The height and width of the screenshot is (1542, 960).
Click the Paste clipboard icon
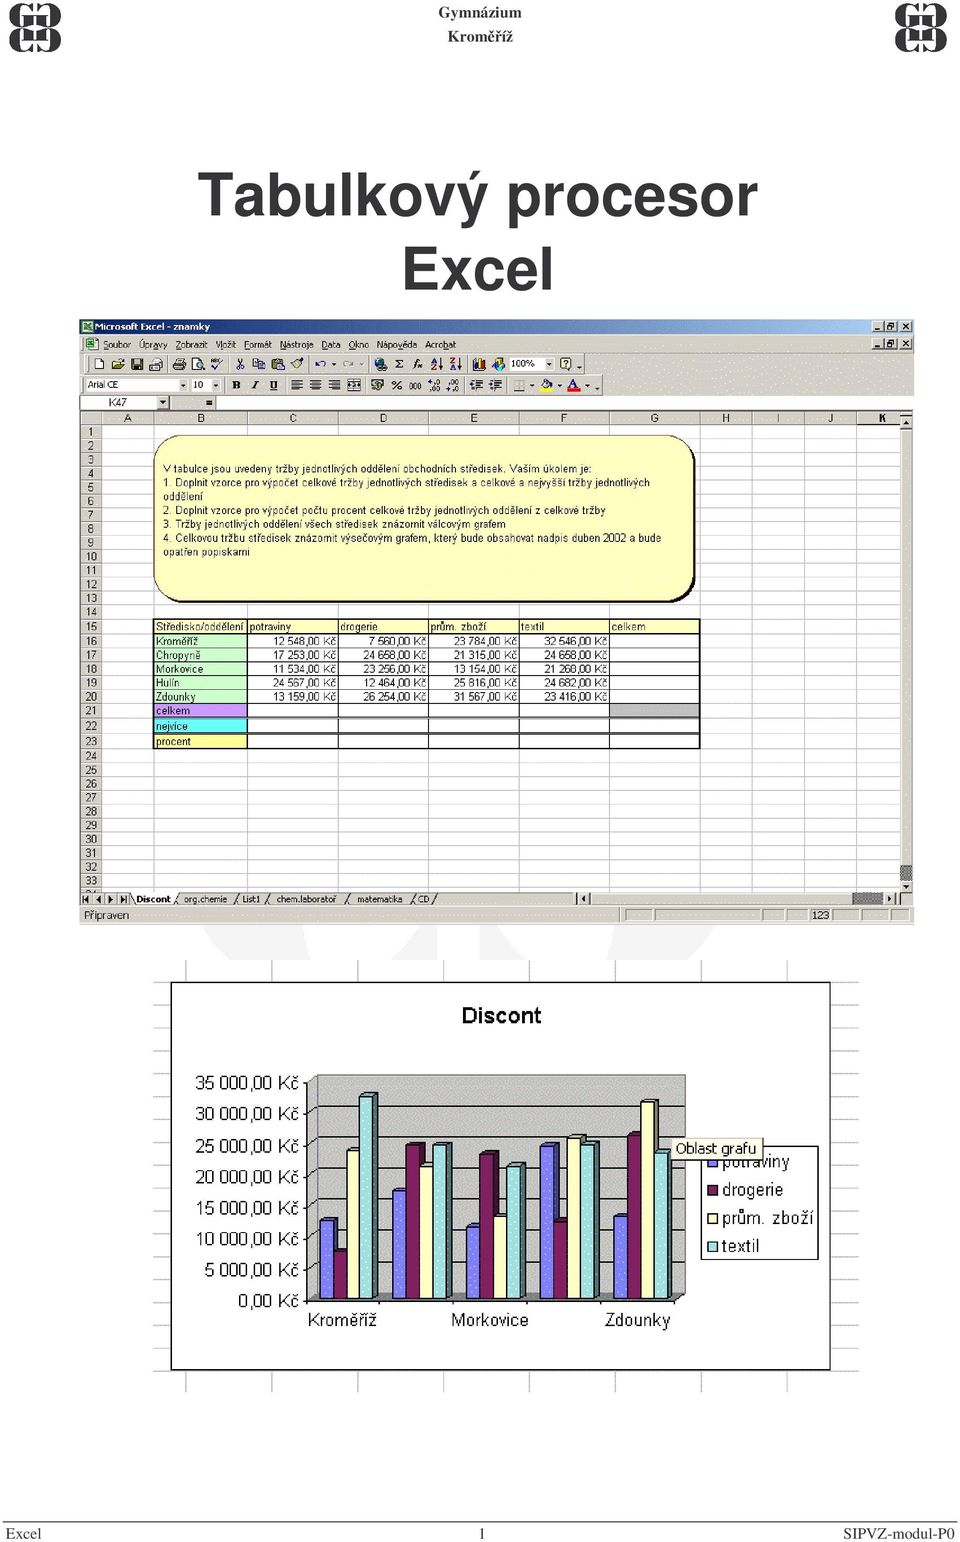coord(277,364)
